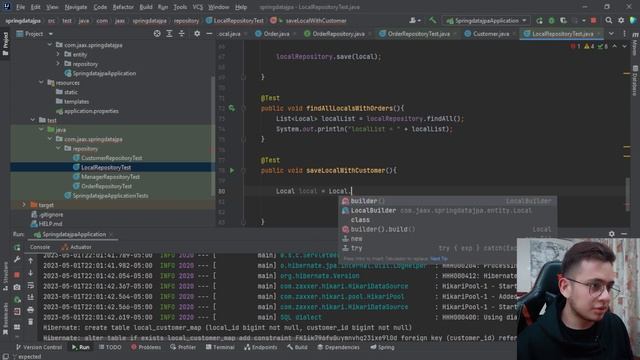
Task: Open the SpringdatajpaApplication run configuration dropdown
Action: tap(487, 20)
